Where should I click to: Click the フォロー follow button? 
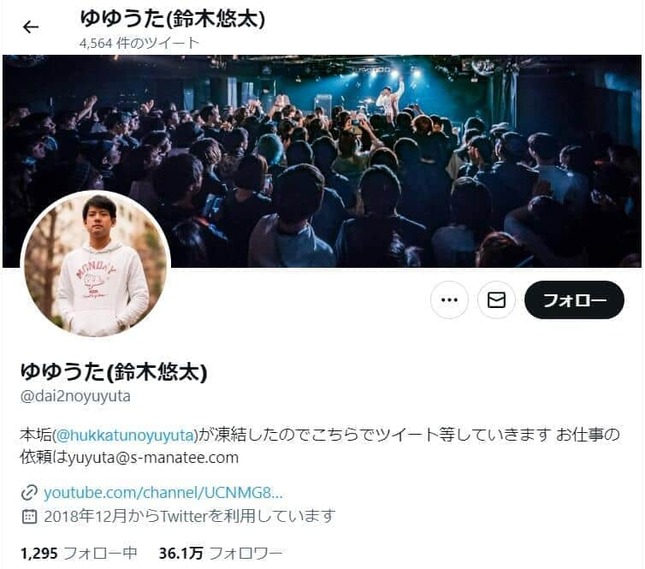[x=574, y=300]
